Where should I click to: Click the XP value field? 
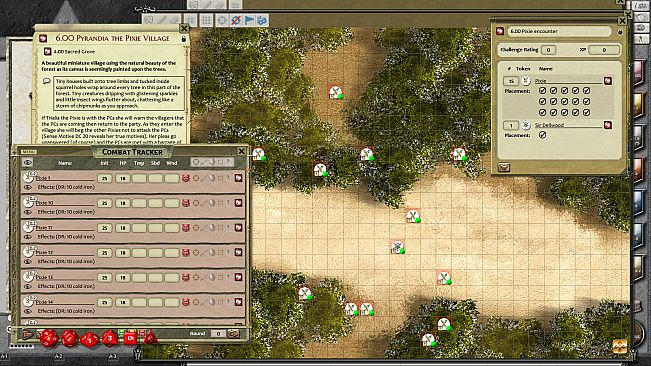point(604,50)
